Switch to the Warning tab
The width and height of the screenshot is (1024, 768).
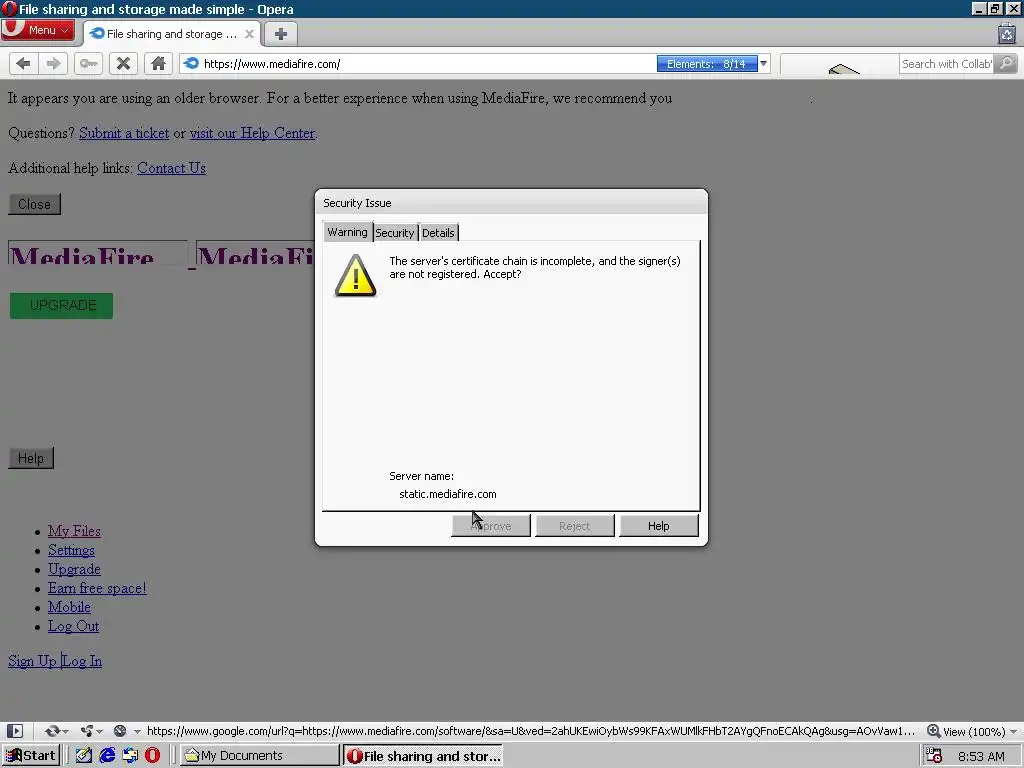pyautogui.click(x=347, y=232)
